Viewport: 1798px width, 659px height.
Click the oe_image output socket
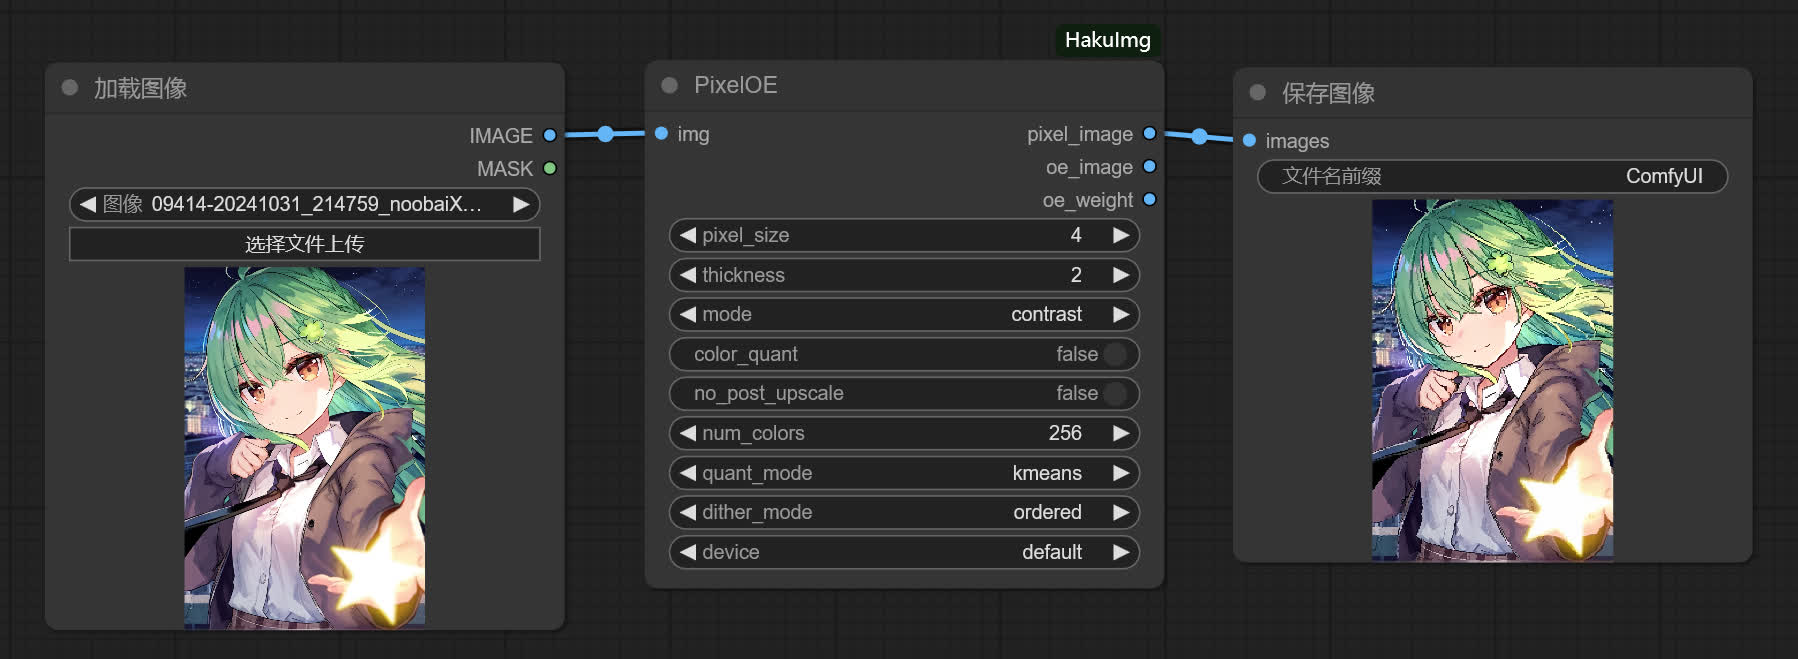pyautogui.click(x=1149, y=166)
